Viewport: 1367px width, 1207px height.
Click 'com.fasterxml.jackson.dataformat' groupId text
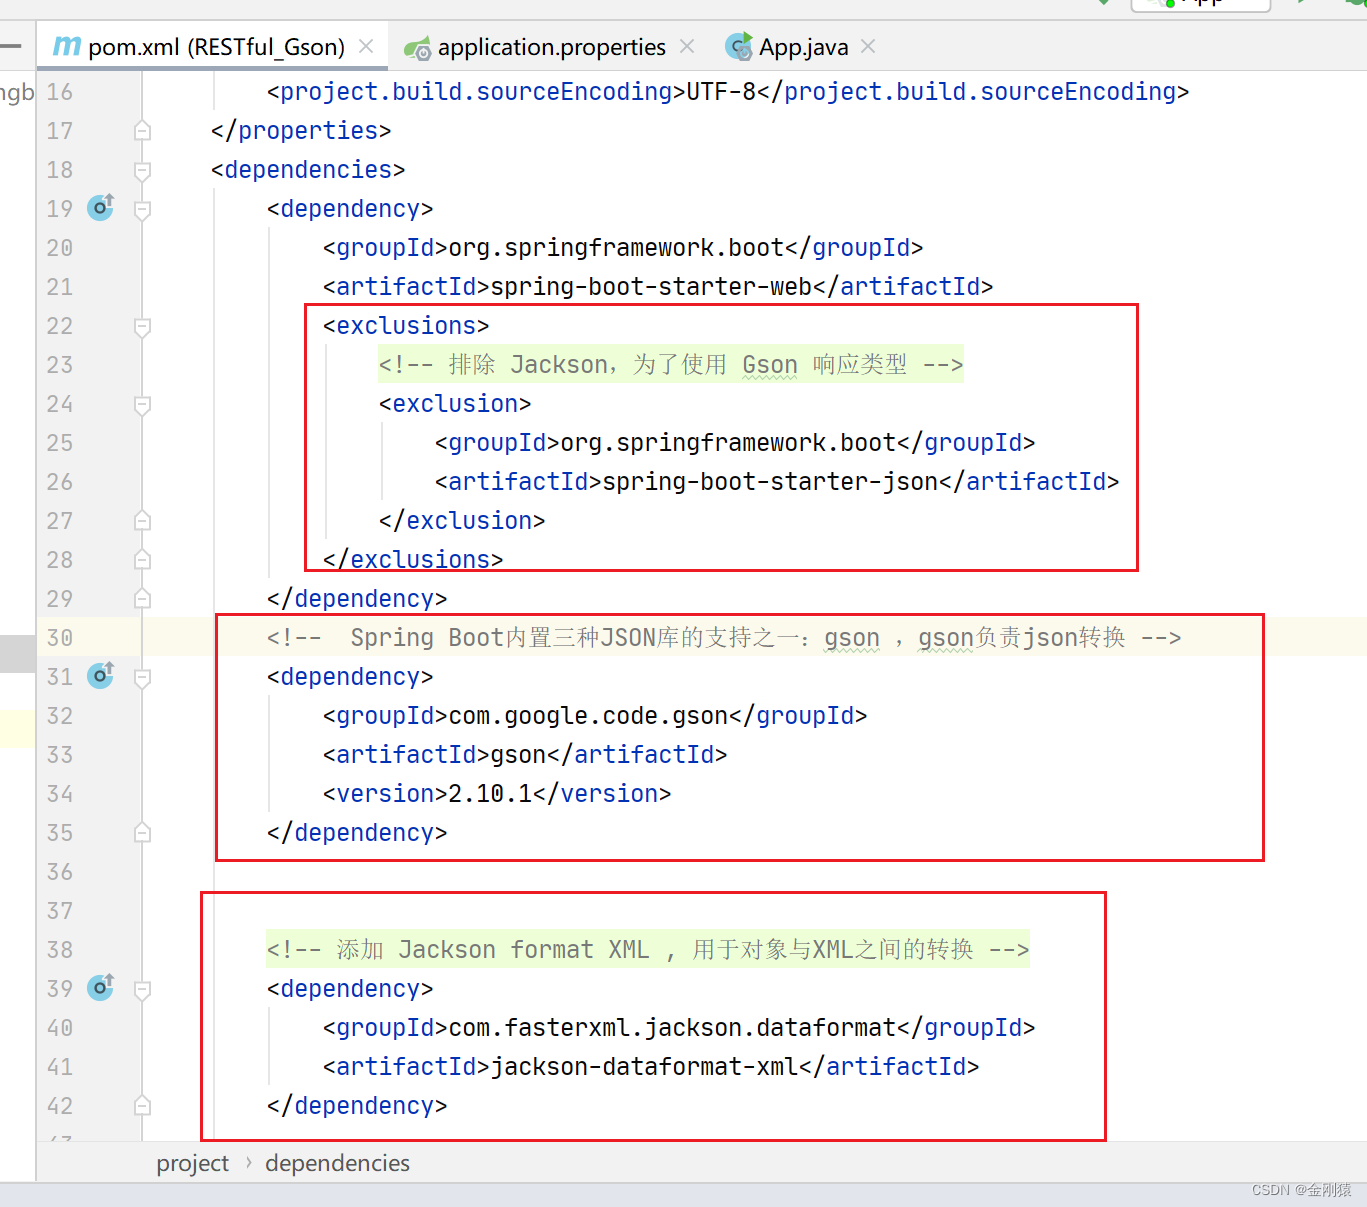(x=672, y=1028)
